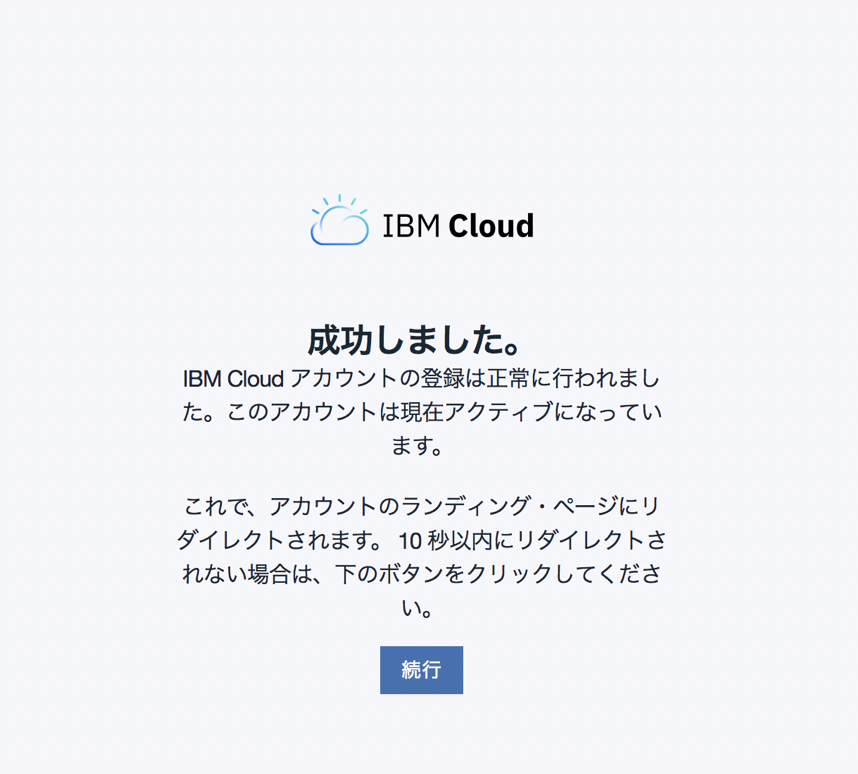Viewport: 858px width, 774px height.
Task: Click the text '下のボタンをクリックしてくださ'
Action: (498, 574)
